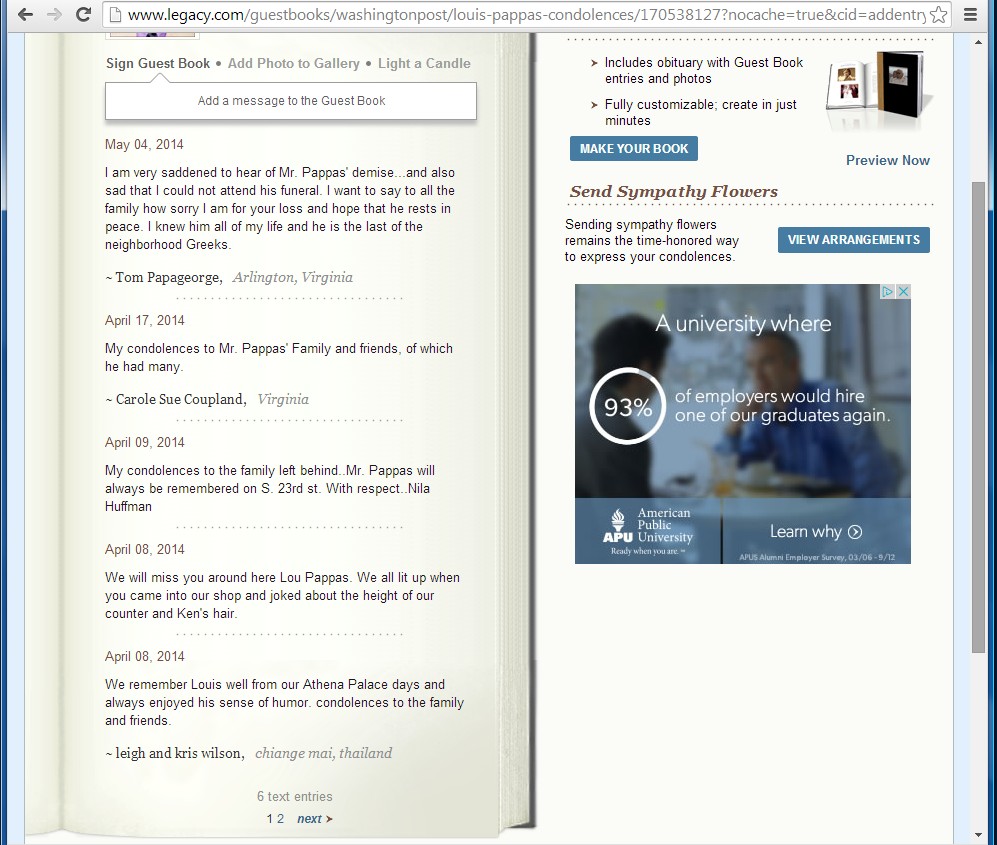Screen dimensions: 997x845
Task: Open the Light a Candle tab
Action: pos(424,63)
